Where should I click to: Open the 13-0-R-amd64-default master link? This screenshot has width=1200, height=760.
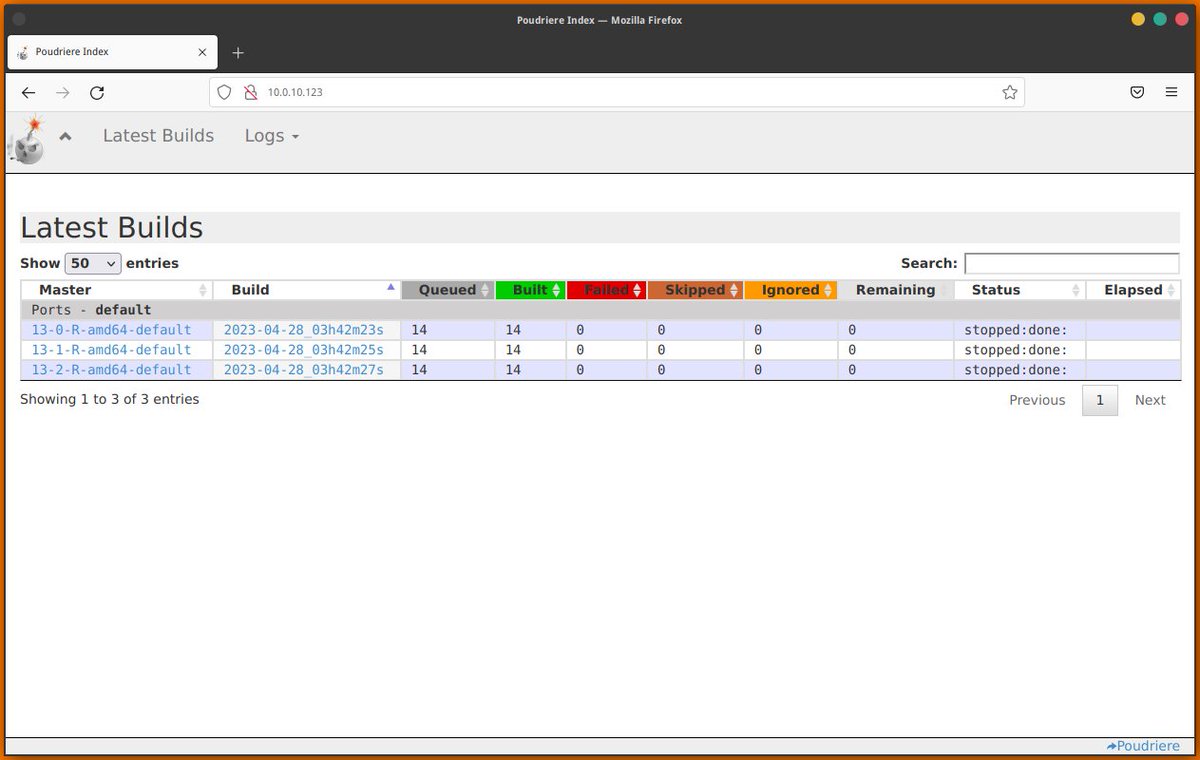point(111,330)
